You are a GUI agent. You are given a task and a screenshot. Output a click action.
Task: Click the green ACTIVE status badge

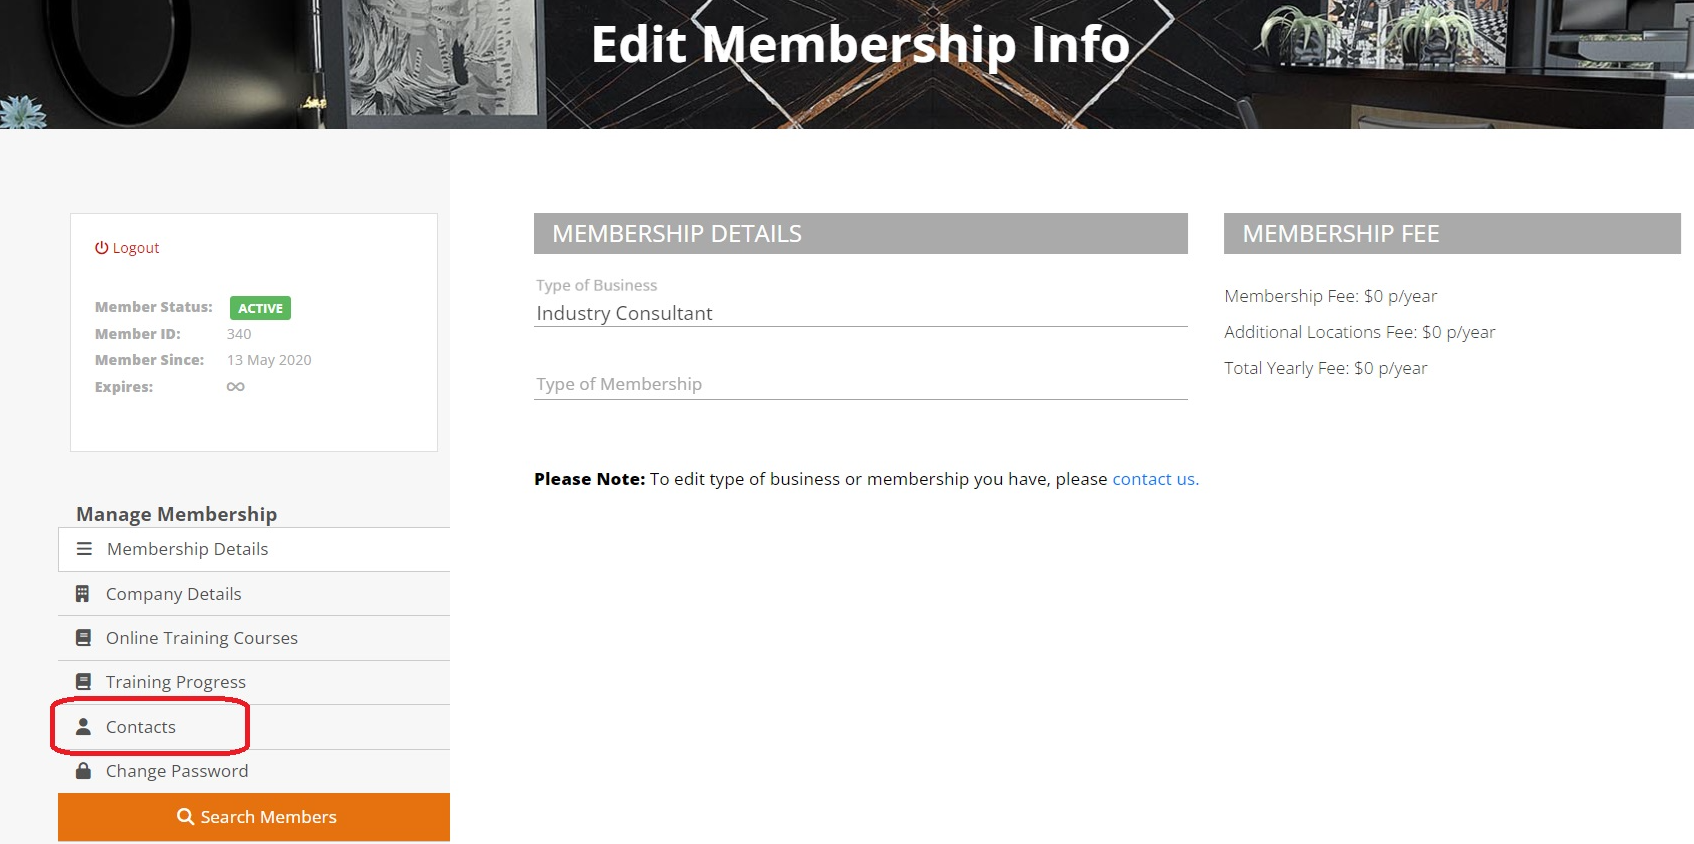pyautogui.click(x=259, y=307)
